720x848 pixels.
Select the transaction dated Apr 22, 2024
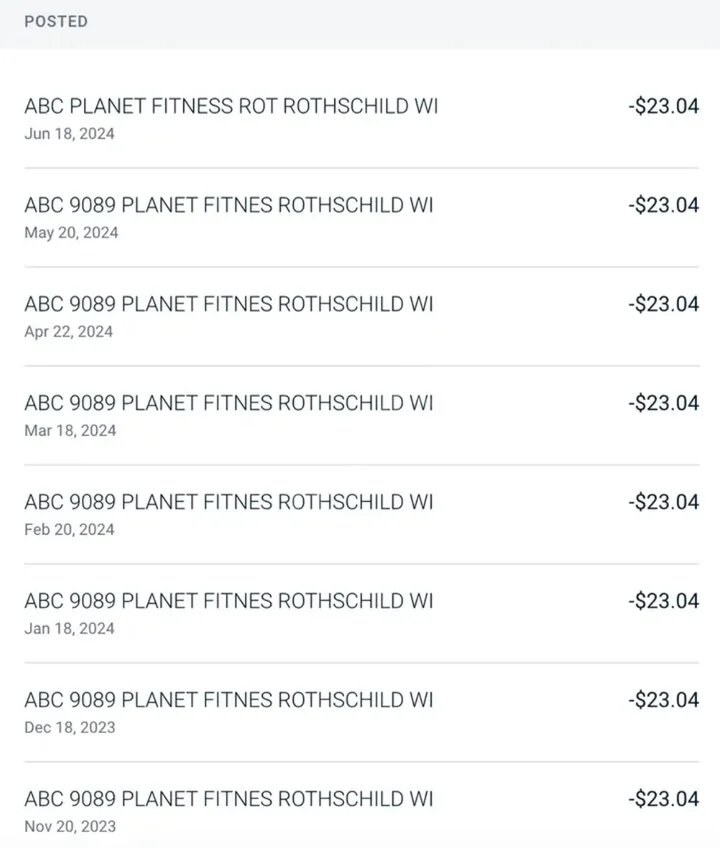pyautogui.click(x=360, y=317)
